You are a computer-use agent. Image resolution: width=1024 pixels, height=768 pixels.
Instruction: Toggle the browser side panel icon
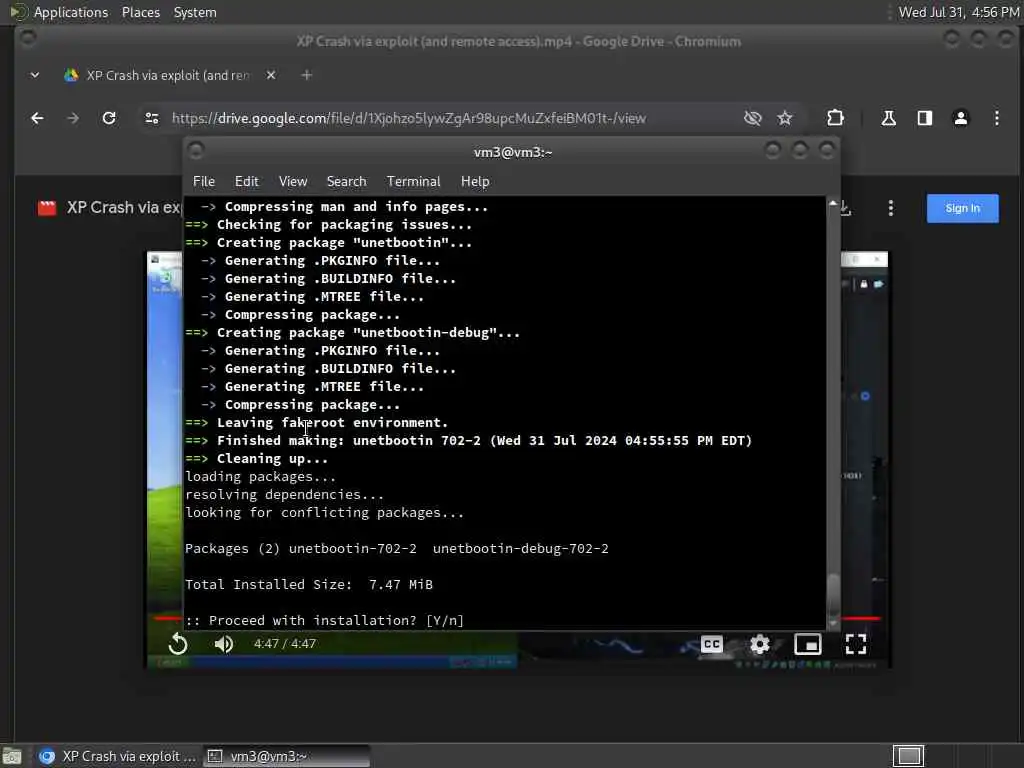(925, 118)
